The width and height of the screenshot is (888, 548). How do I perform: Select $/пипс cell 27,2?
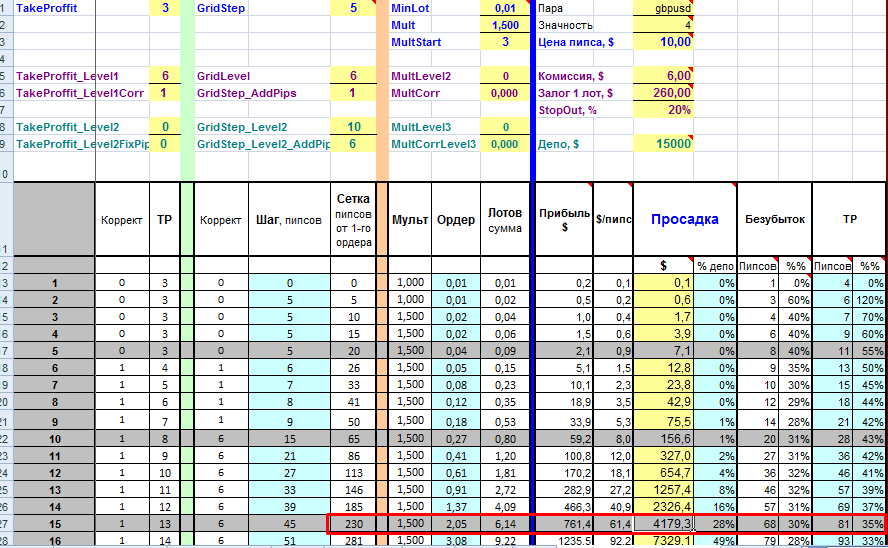613,490
